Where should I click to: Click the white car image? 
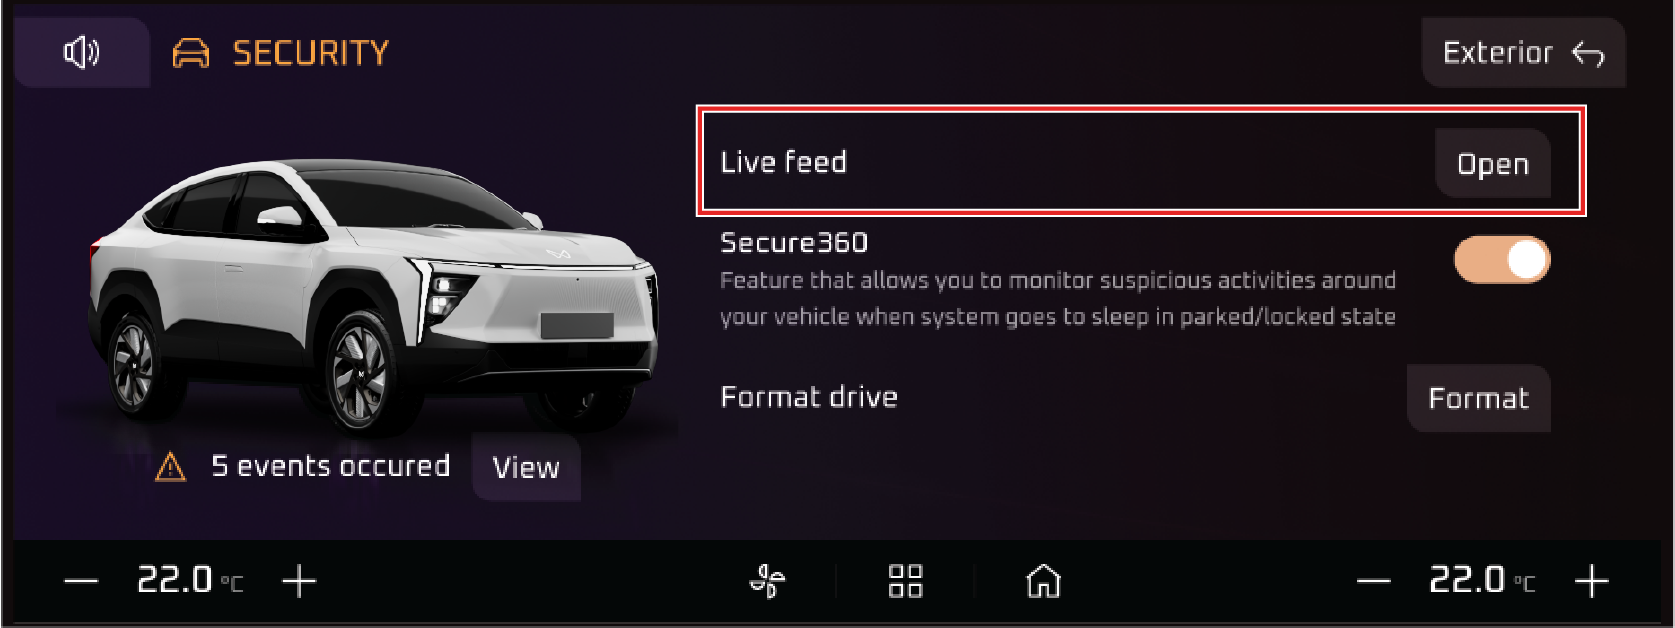[375, 295]
